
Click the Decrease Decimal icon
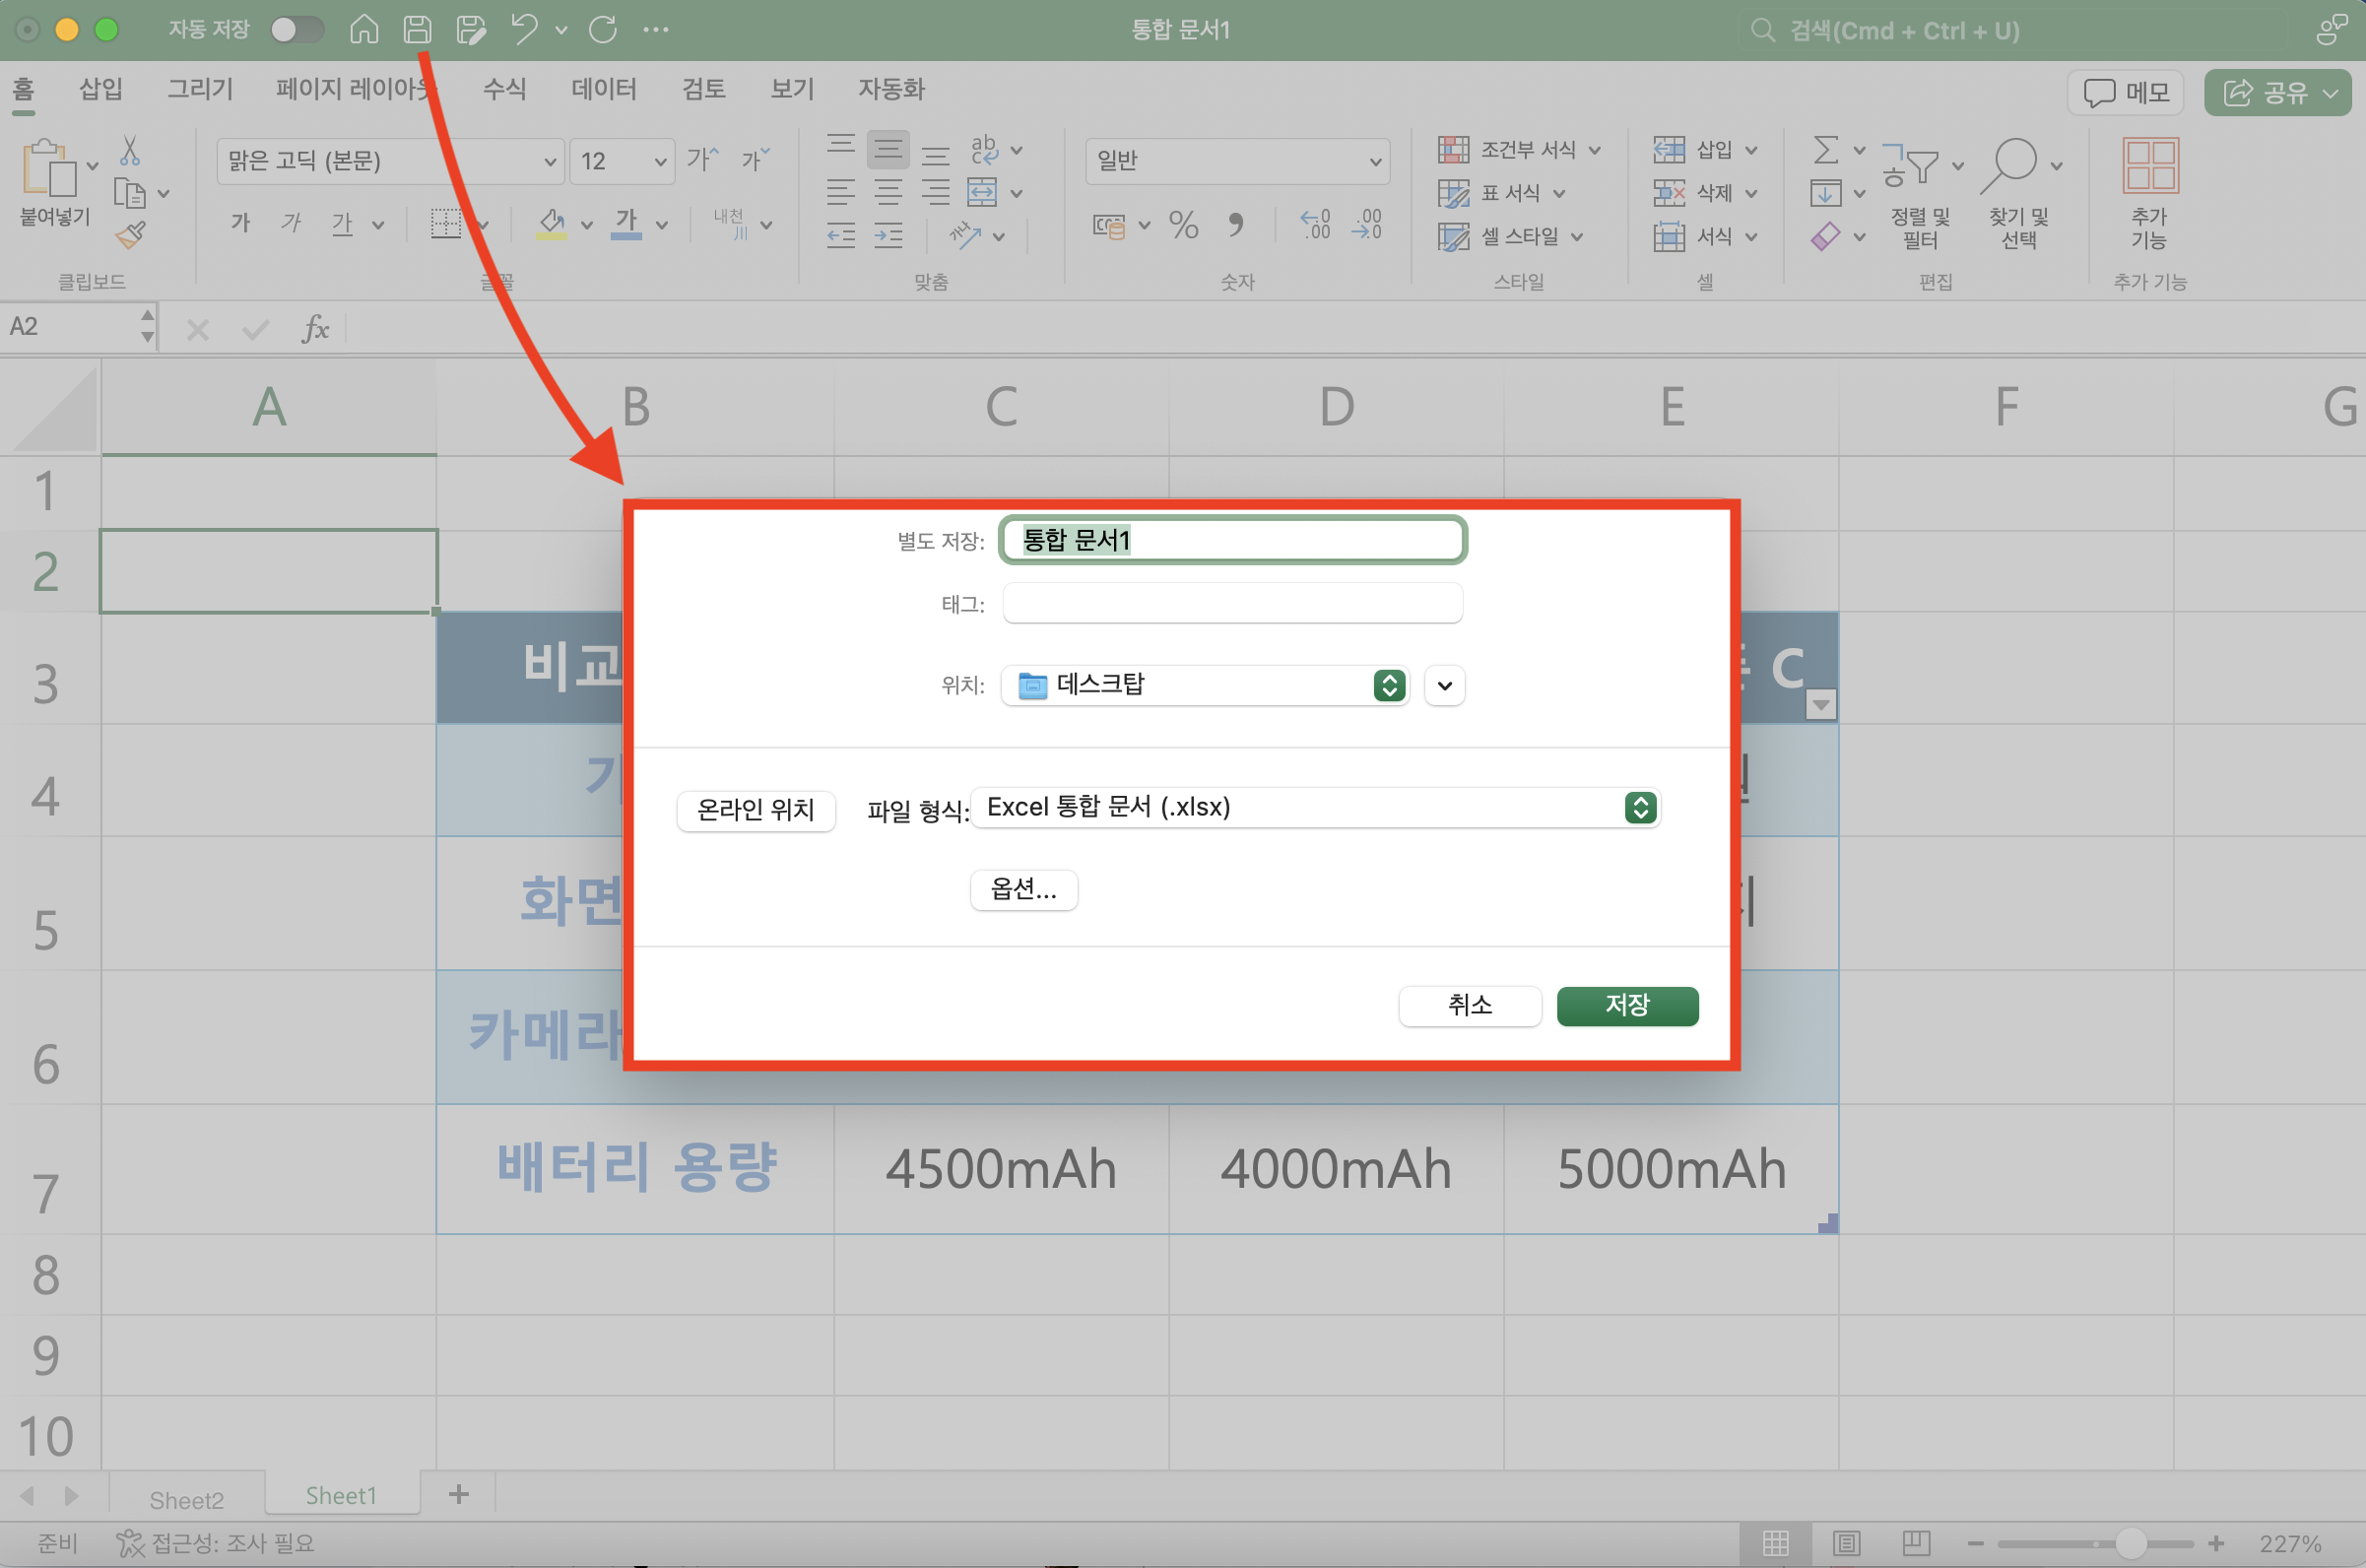[x=1367, y=224]
